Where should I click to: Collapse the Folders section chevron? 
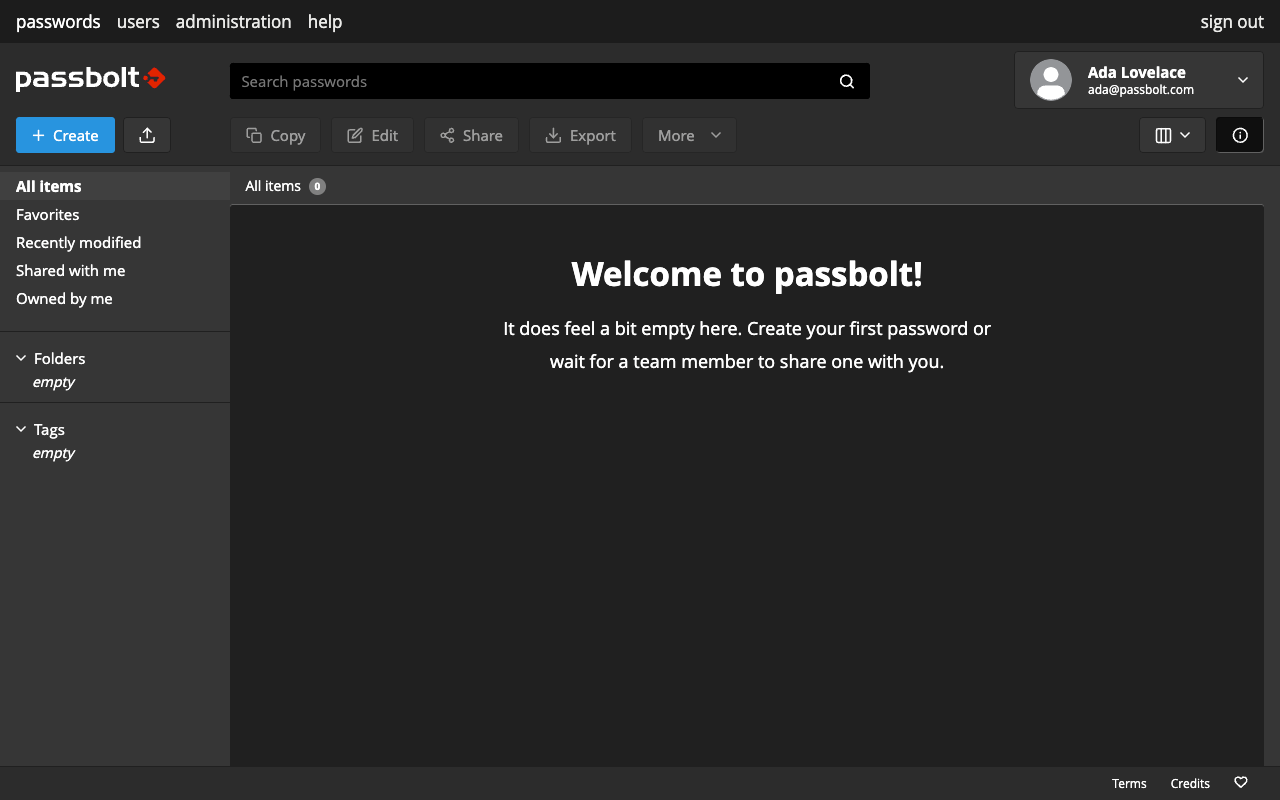(x=21, y=358)
